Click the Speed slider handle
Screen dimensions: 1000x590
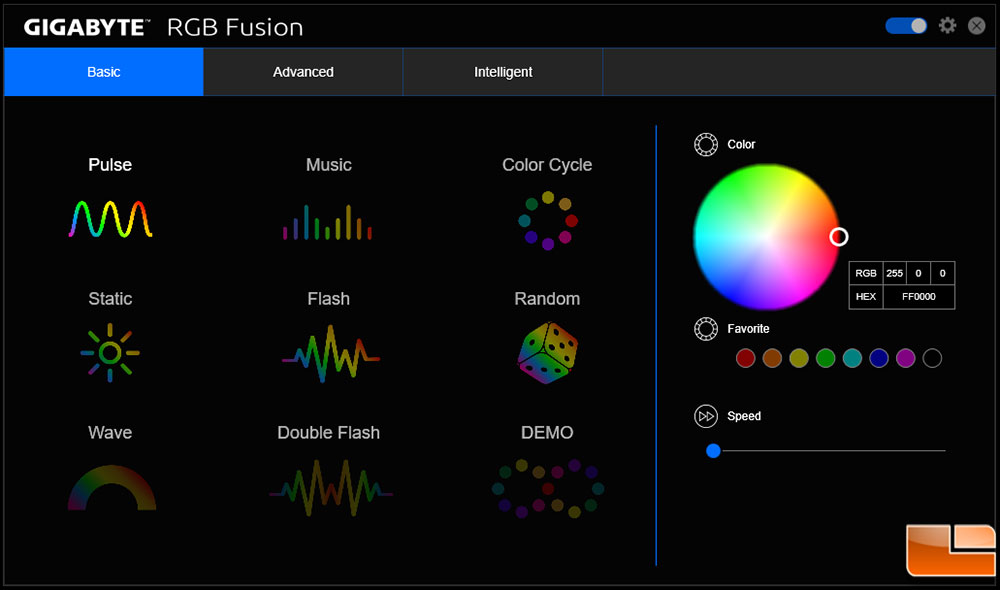[713, 451]
